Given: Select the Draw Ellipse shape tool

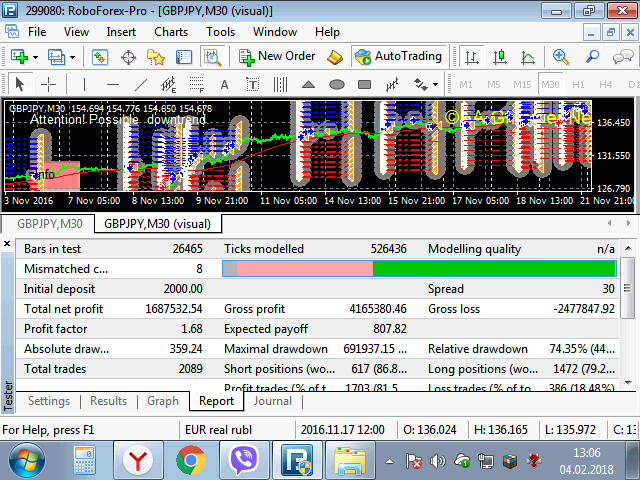Looking at the screenshot, I should pyautogui.click(x=337, y=84).
